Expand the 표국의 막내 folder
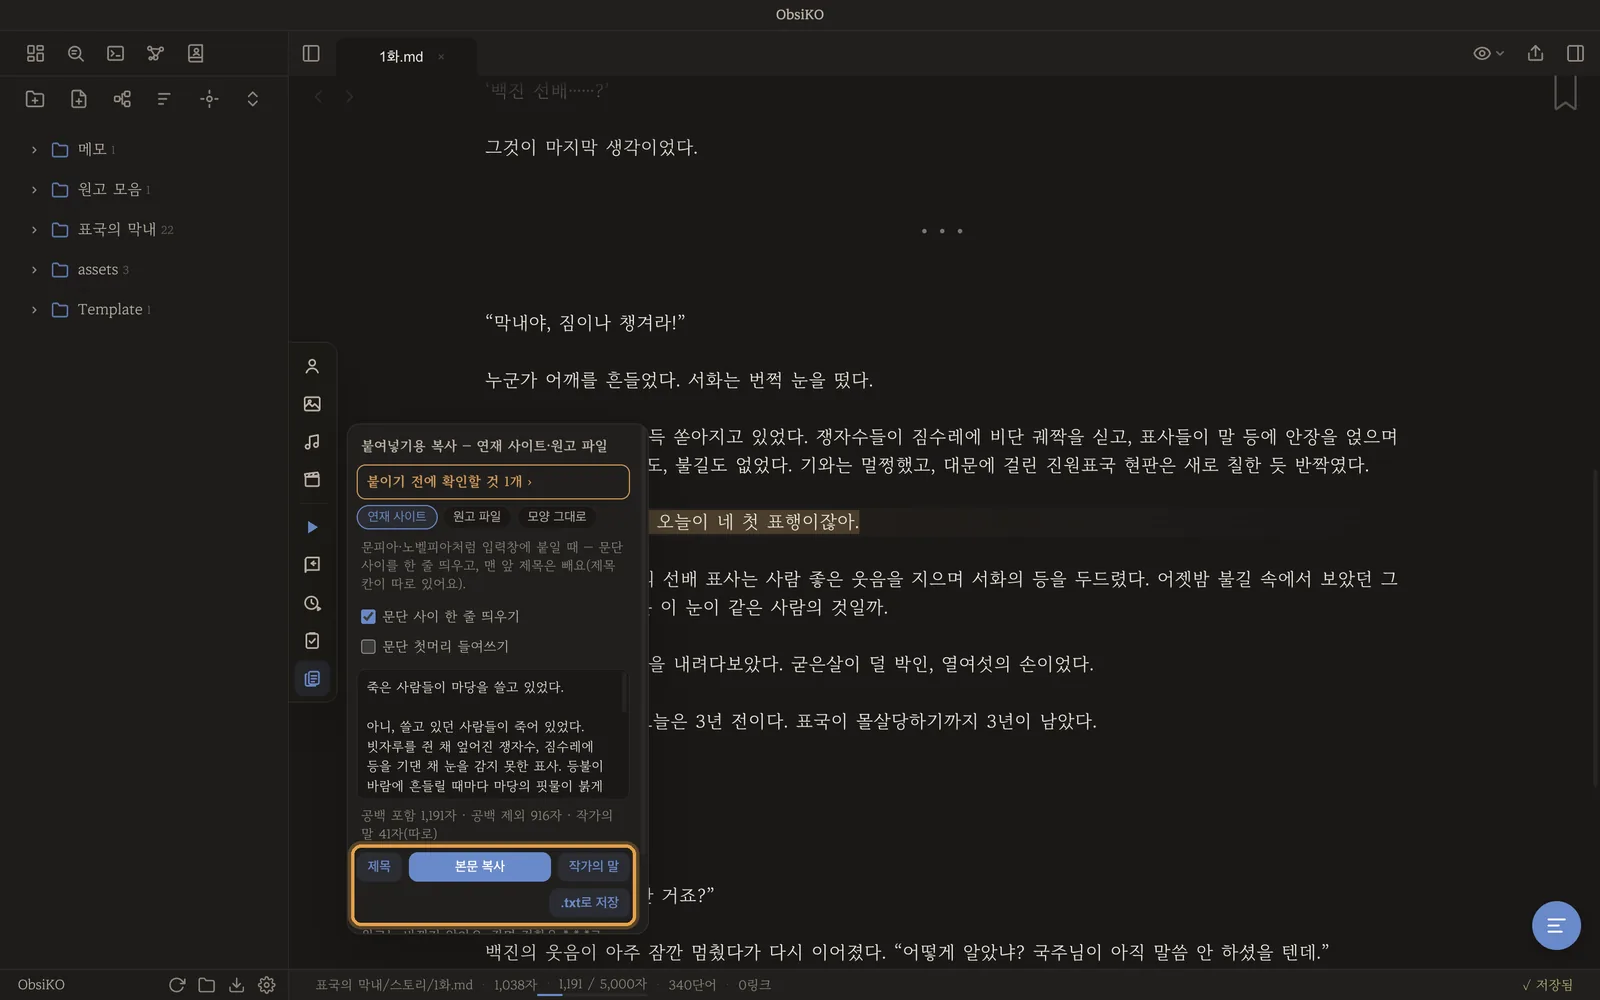Screen dimensions: 1600x1000 [x=34, y=230]
